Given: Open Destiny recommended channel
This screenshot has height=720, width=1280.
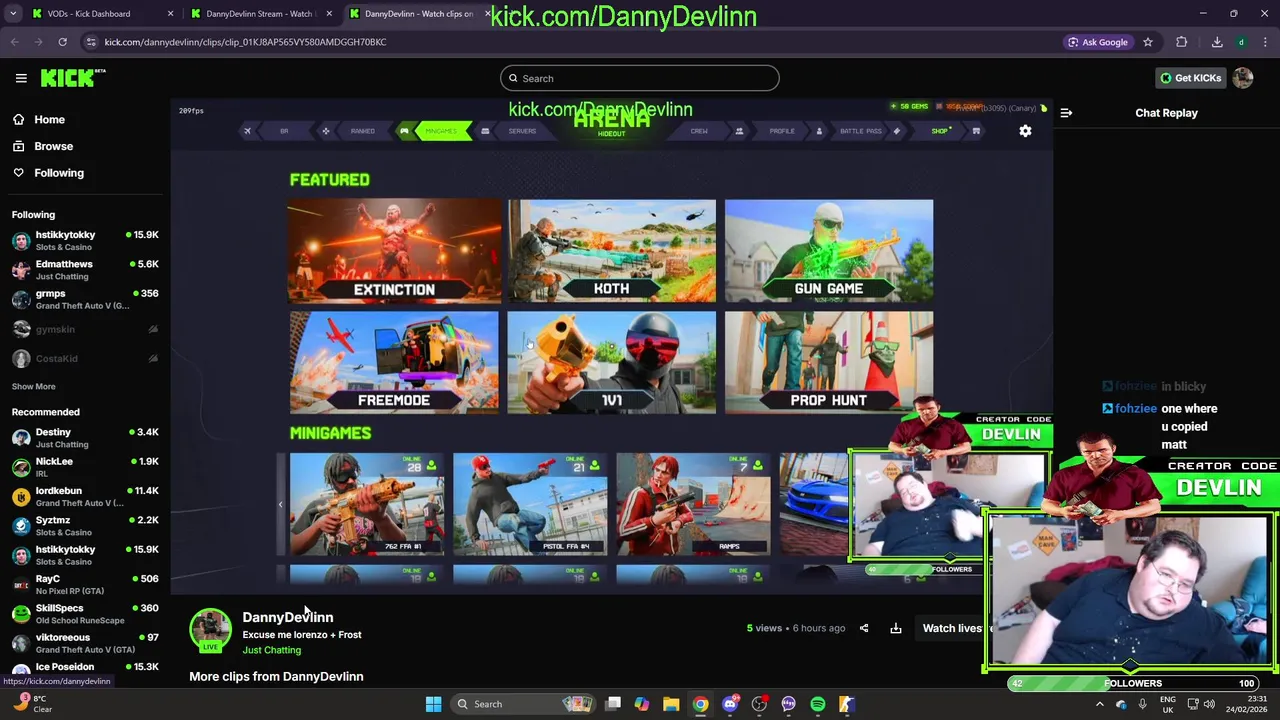Looking at the screenshot, I should tap(85, 438).
